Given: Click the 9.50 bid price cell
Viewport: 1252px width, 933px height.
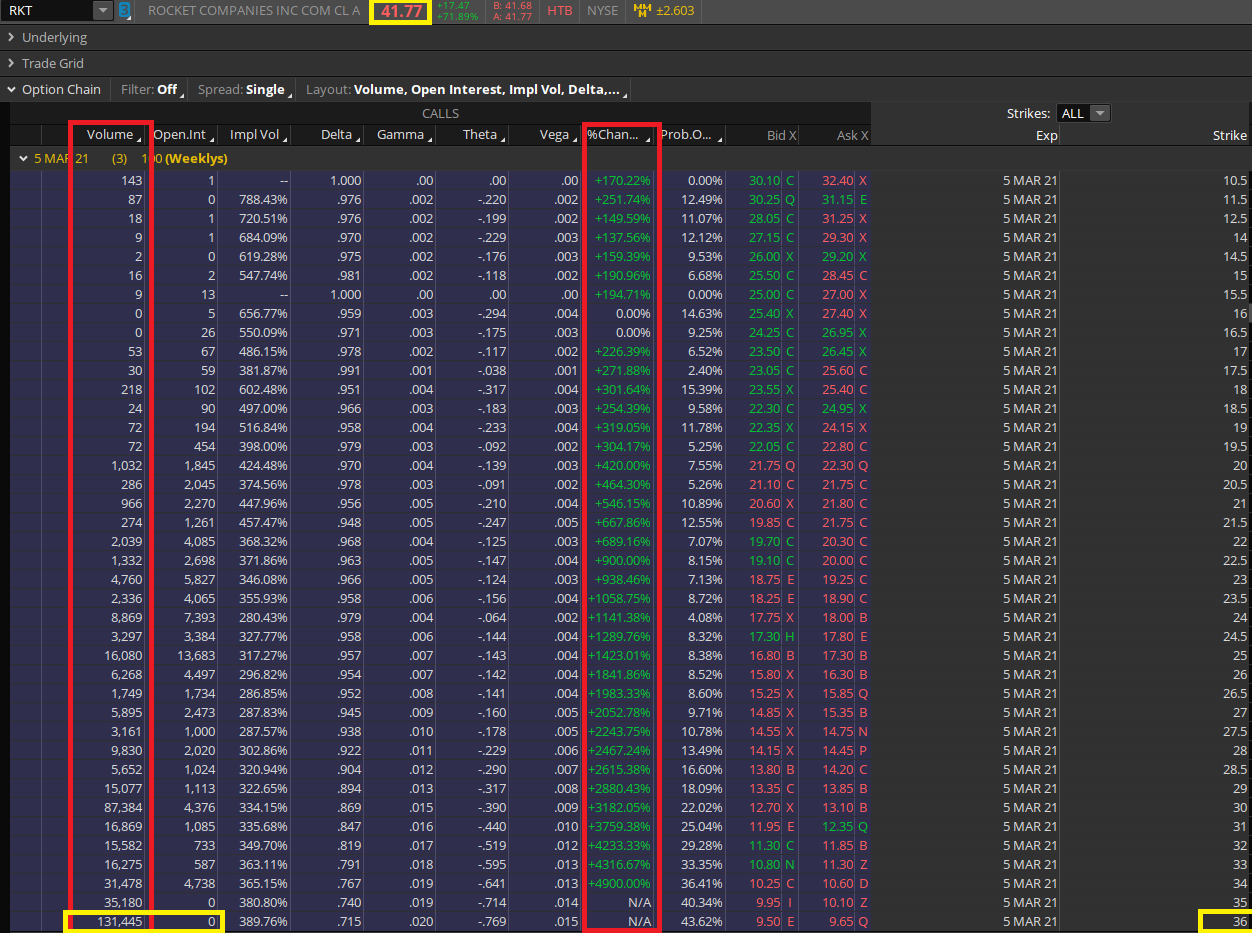Looking at the screenshot, I should [x=768, y=921].
